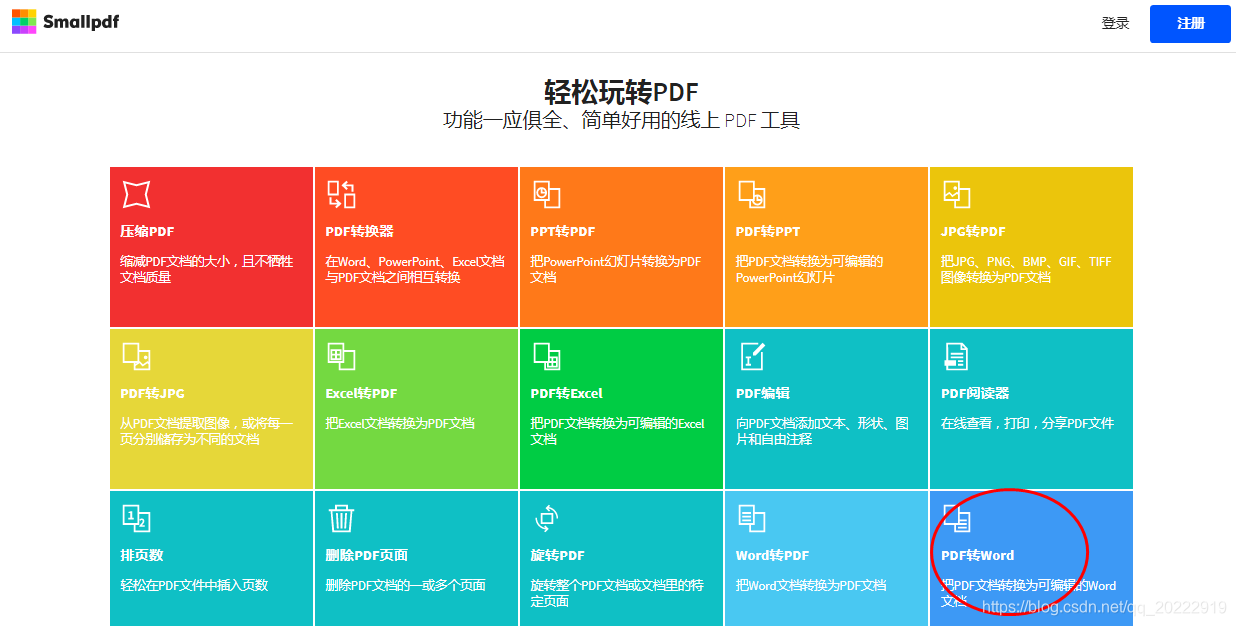Select the PDF转Word icon
Image resolution: width=1236 pixels, height=626 pixels.
[956, 518]
